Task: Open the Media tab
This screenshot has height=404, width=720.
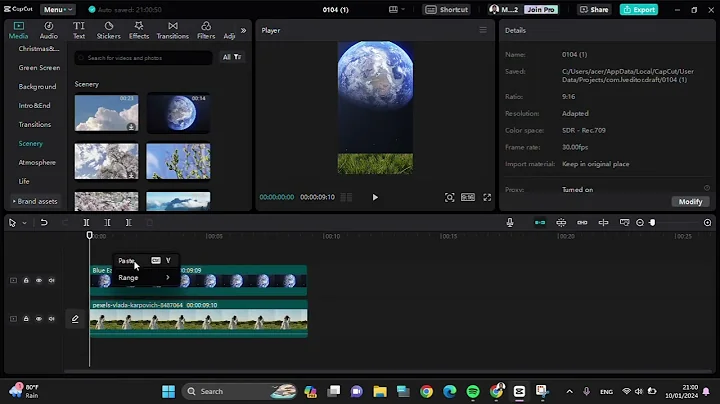Action: tap(18, 30)
